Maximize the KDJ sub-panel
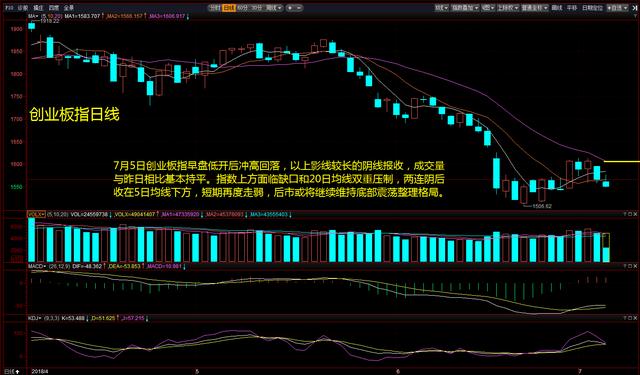 click(x=630, y=317)
